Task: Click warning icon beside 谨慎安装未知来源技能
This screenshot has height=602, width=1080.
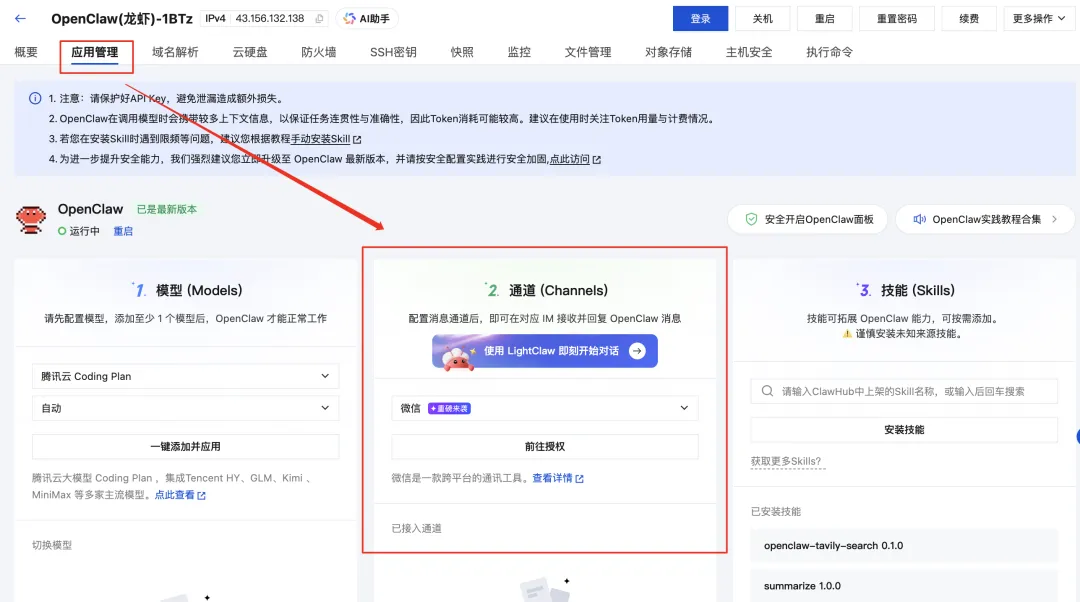Action: 847,333
